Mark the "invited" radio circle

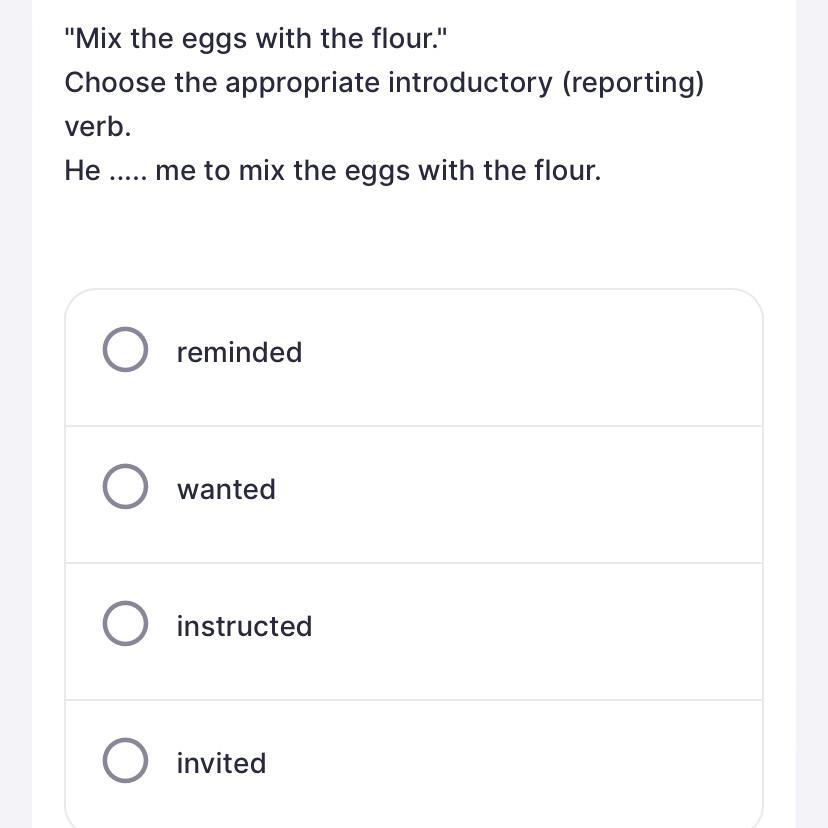coord(126,762)
